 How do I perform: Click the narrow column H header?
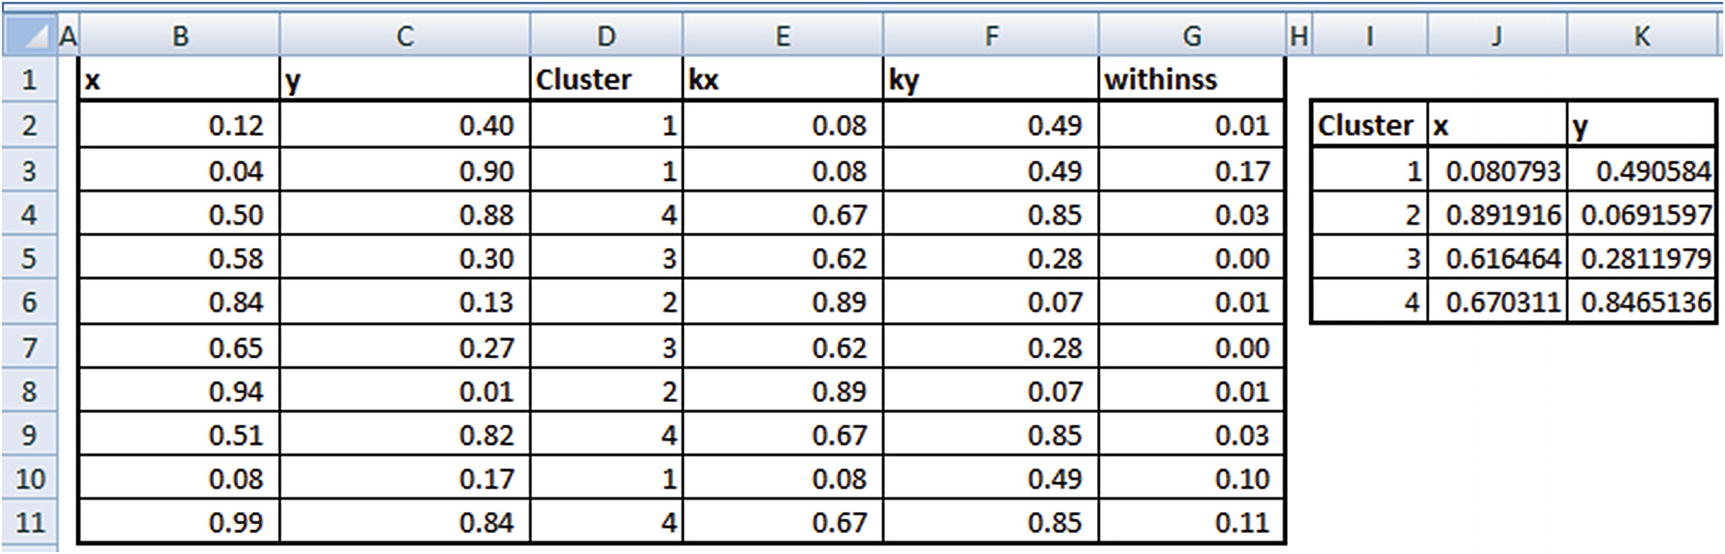pyautogui.click(x=1298, y=37)
